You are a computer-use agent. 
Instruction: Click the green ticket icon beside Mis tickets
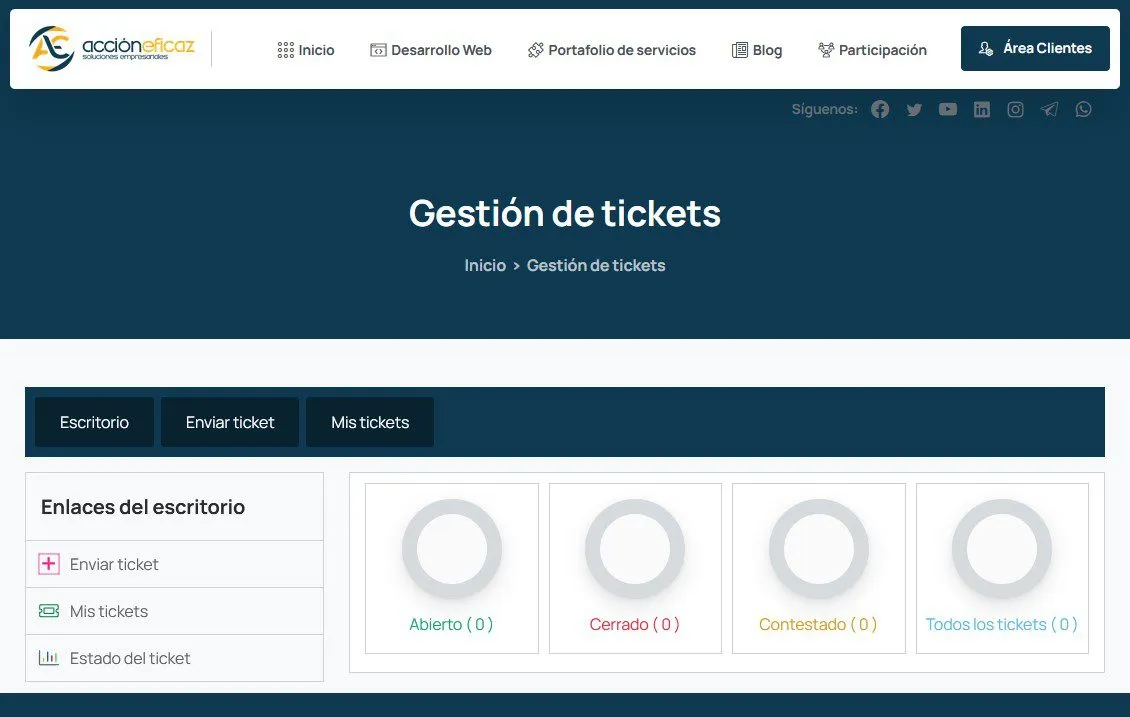48,611
